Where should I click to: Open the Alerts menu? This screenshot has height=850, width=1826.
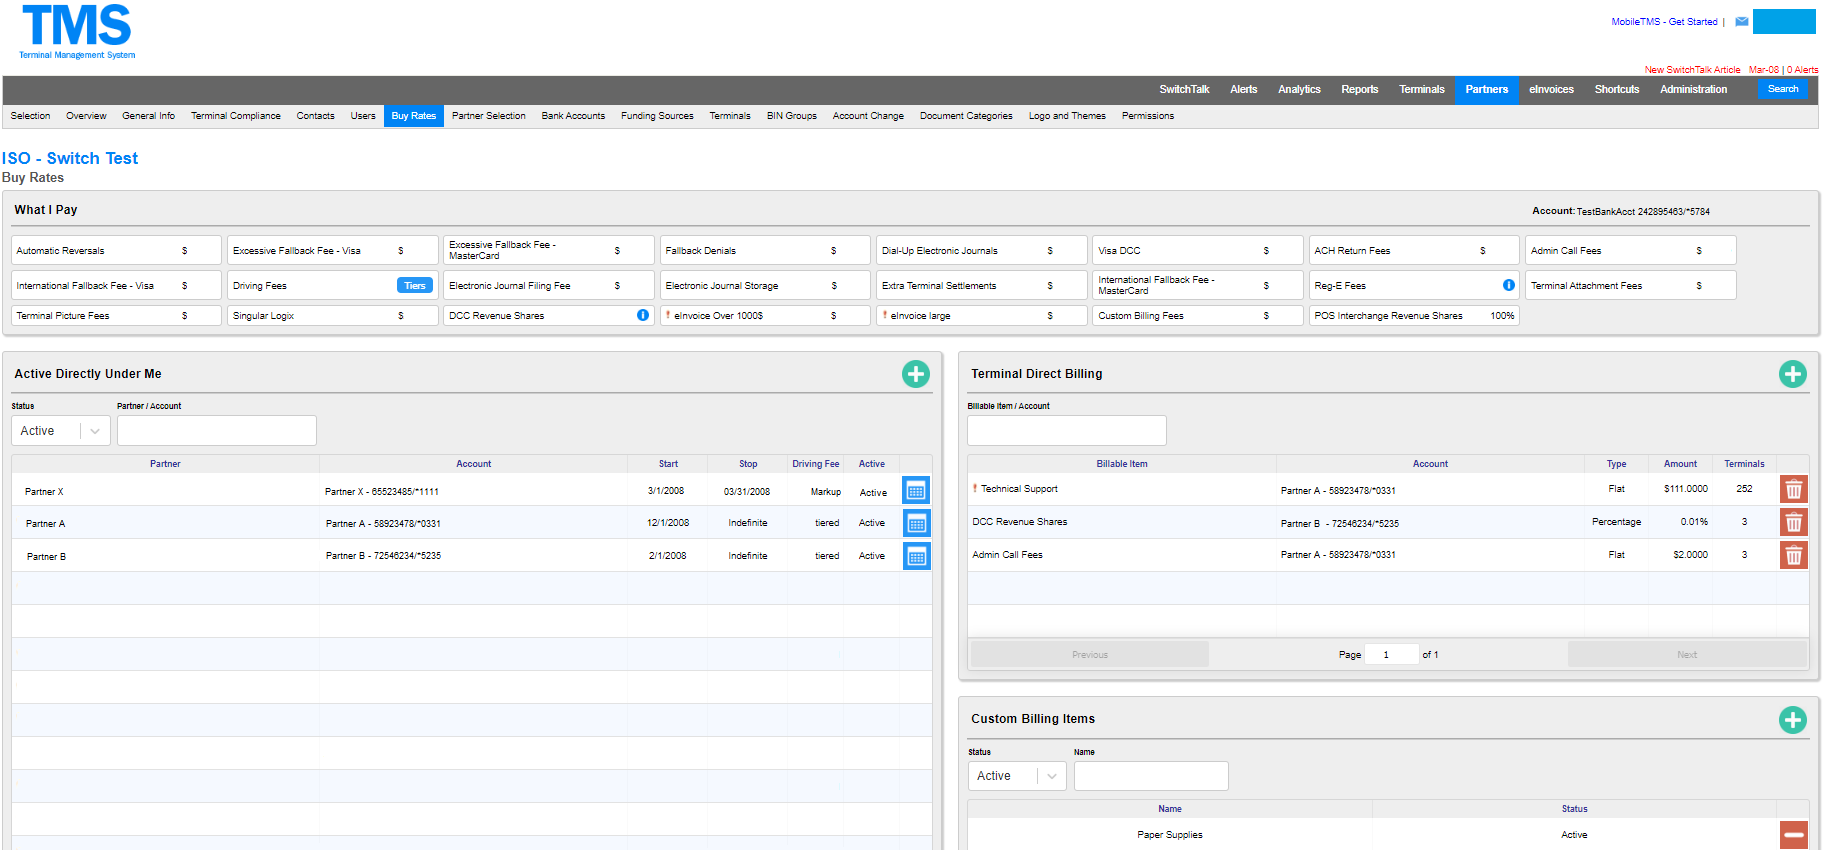pos(1243,89)
